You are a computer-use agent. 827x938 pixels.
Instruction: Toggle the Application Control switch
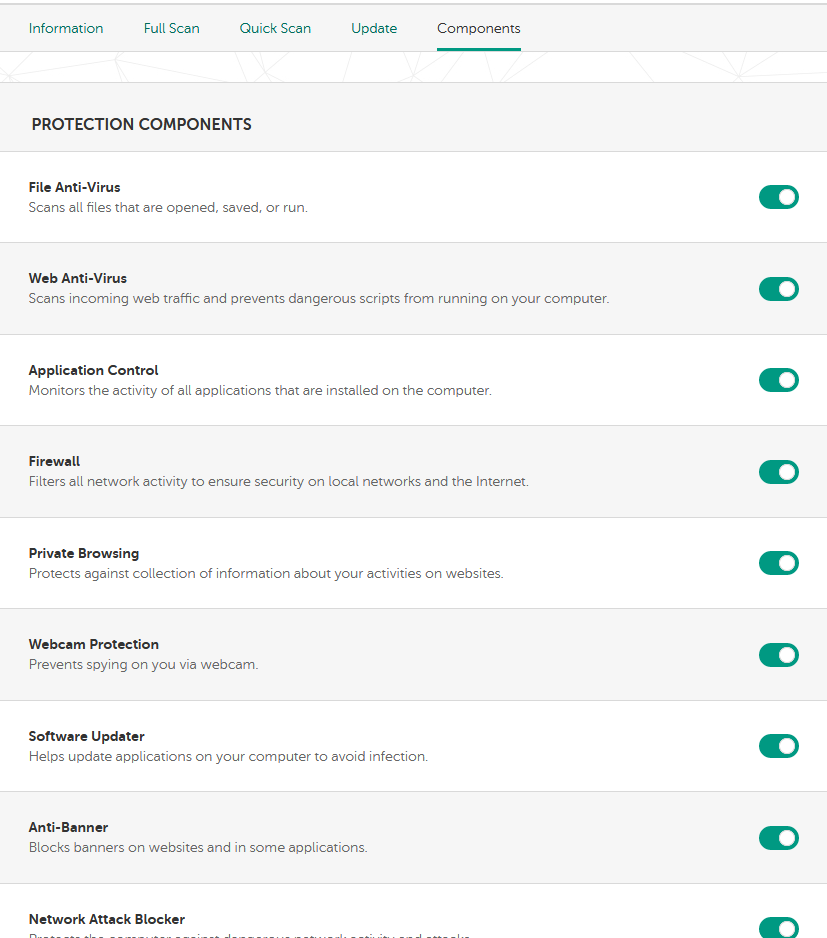778,380
